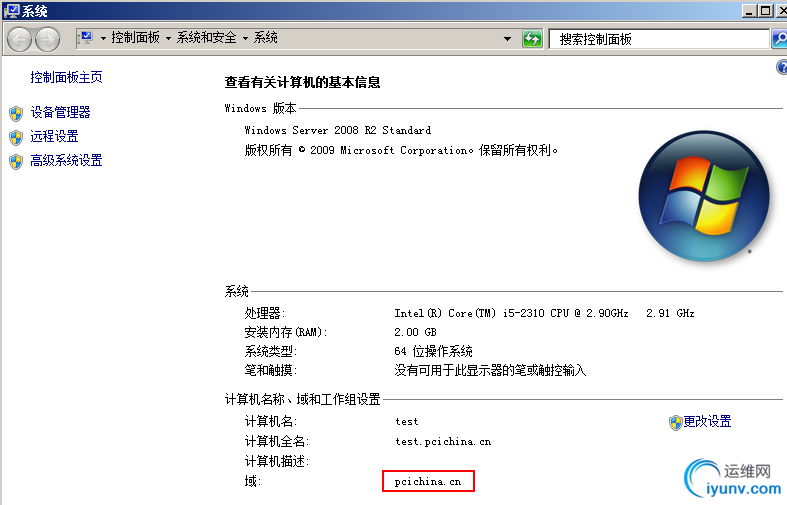Image resolution: width=787 pixels, height=505 pixels.
Task: Open address bar history dropdown arrow
Action: pyautogui.click(x=507, y=39)
